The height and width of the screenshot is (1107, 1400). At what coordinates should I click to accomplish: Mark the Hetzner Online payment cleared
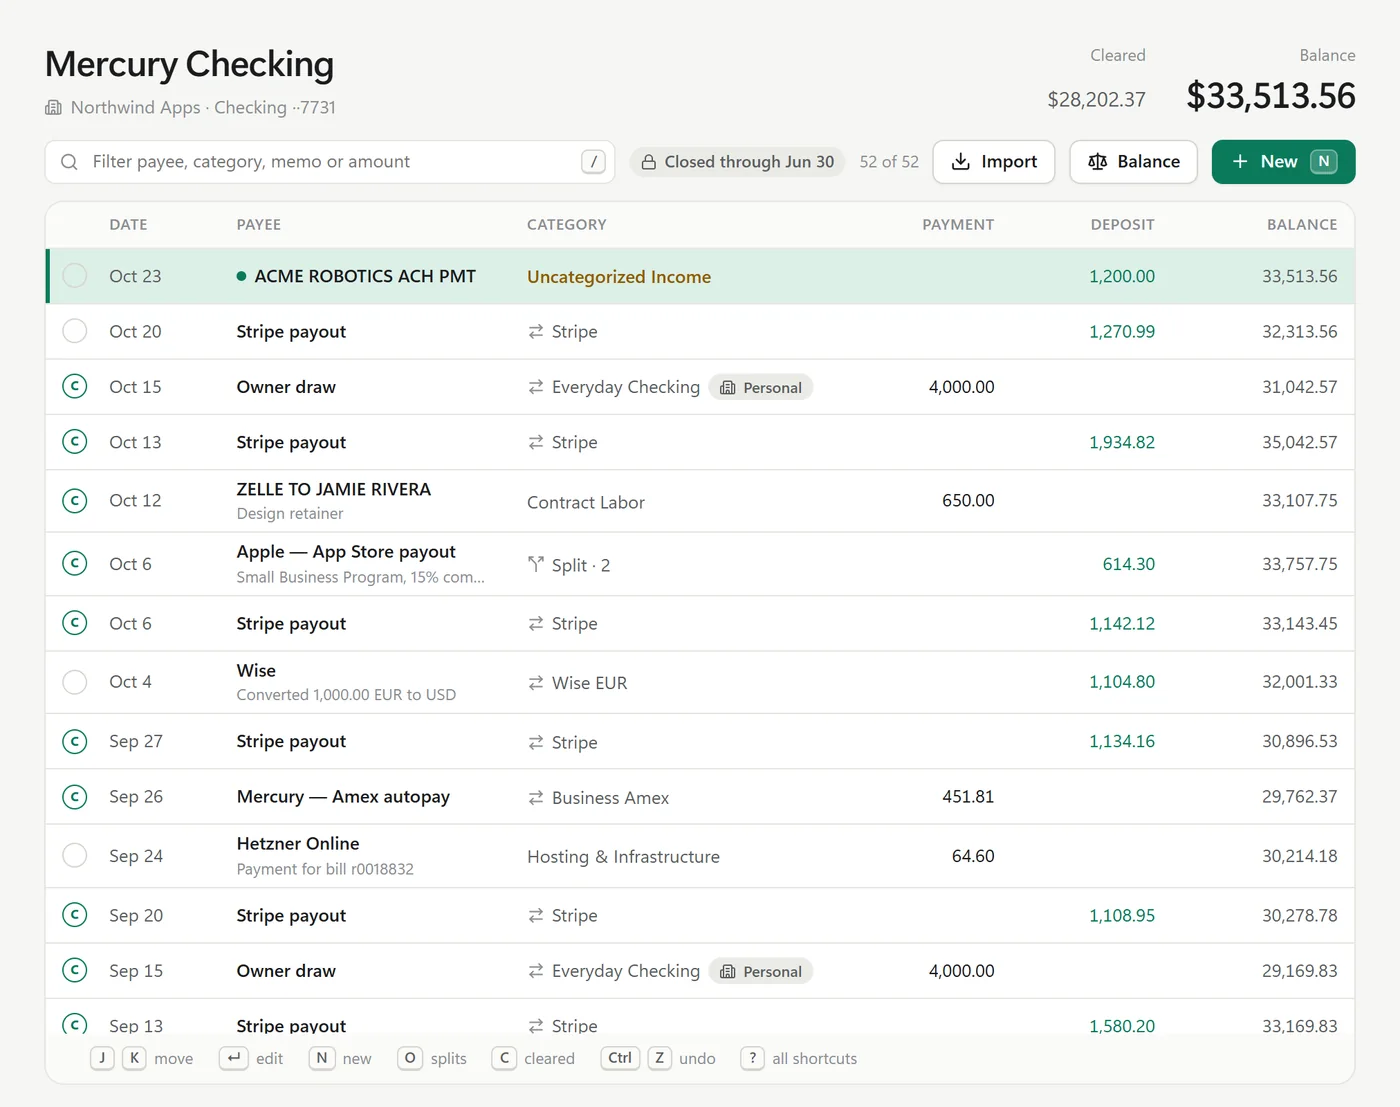pos(75,856)
